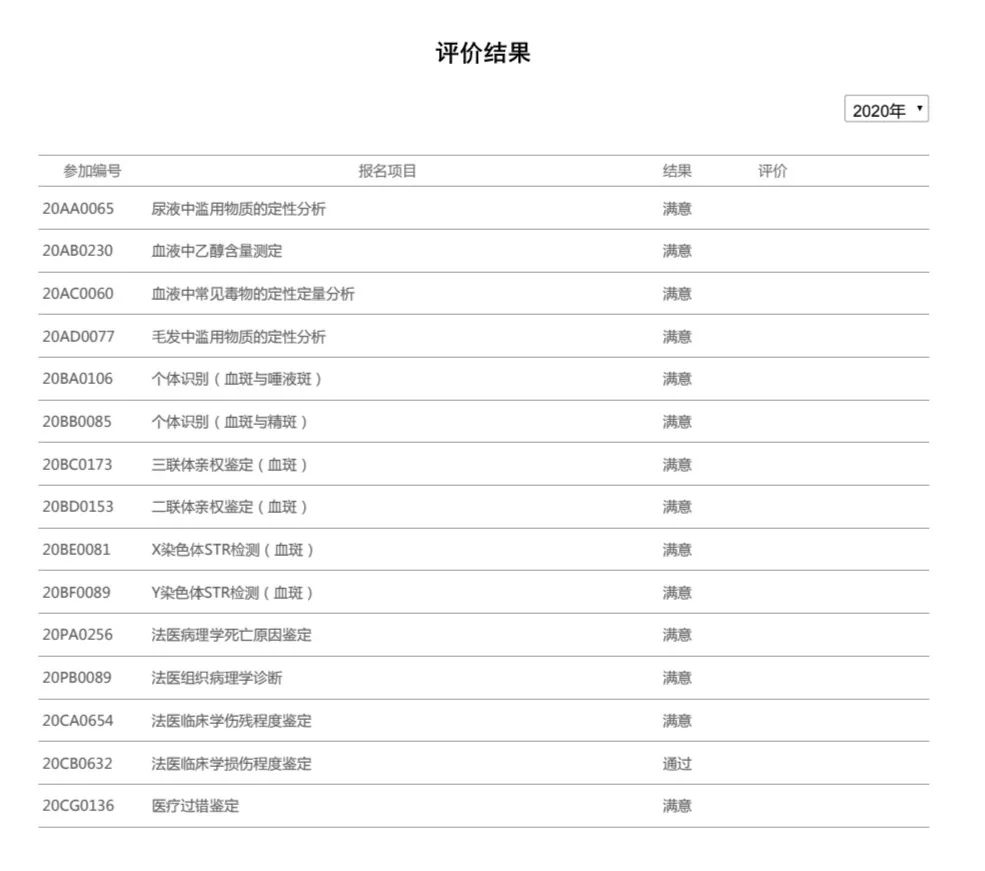Click the 评价结果 page title

pyautogui.click(x=483, y=53)
